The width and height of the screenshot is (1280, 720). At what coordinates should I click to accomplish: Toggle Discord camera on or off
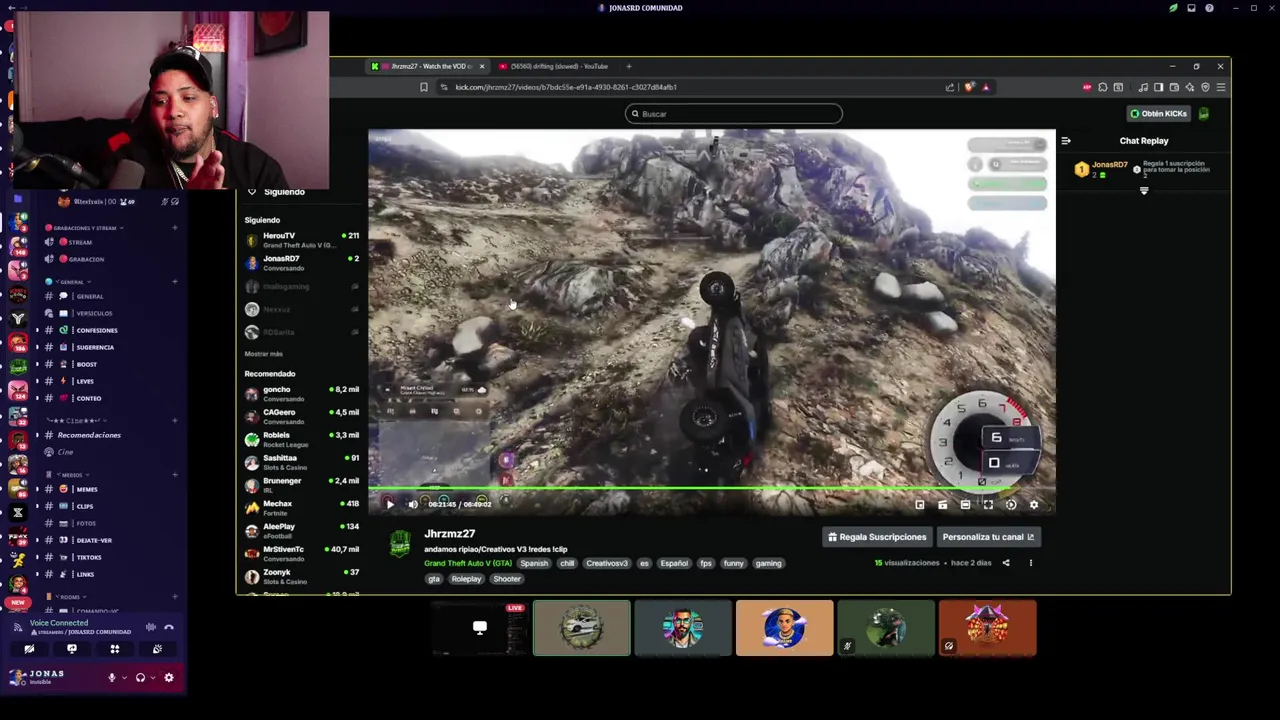point(29,650)
